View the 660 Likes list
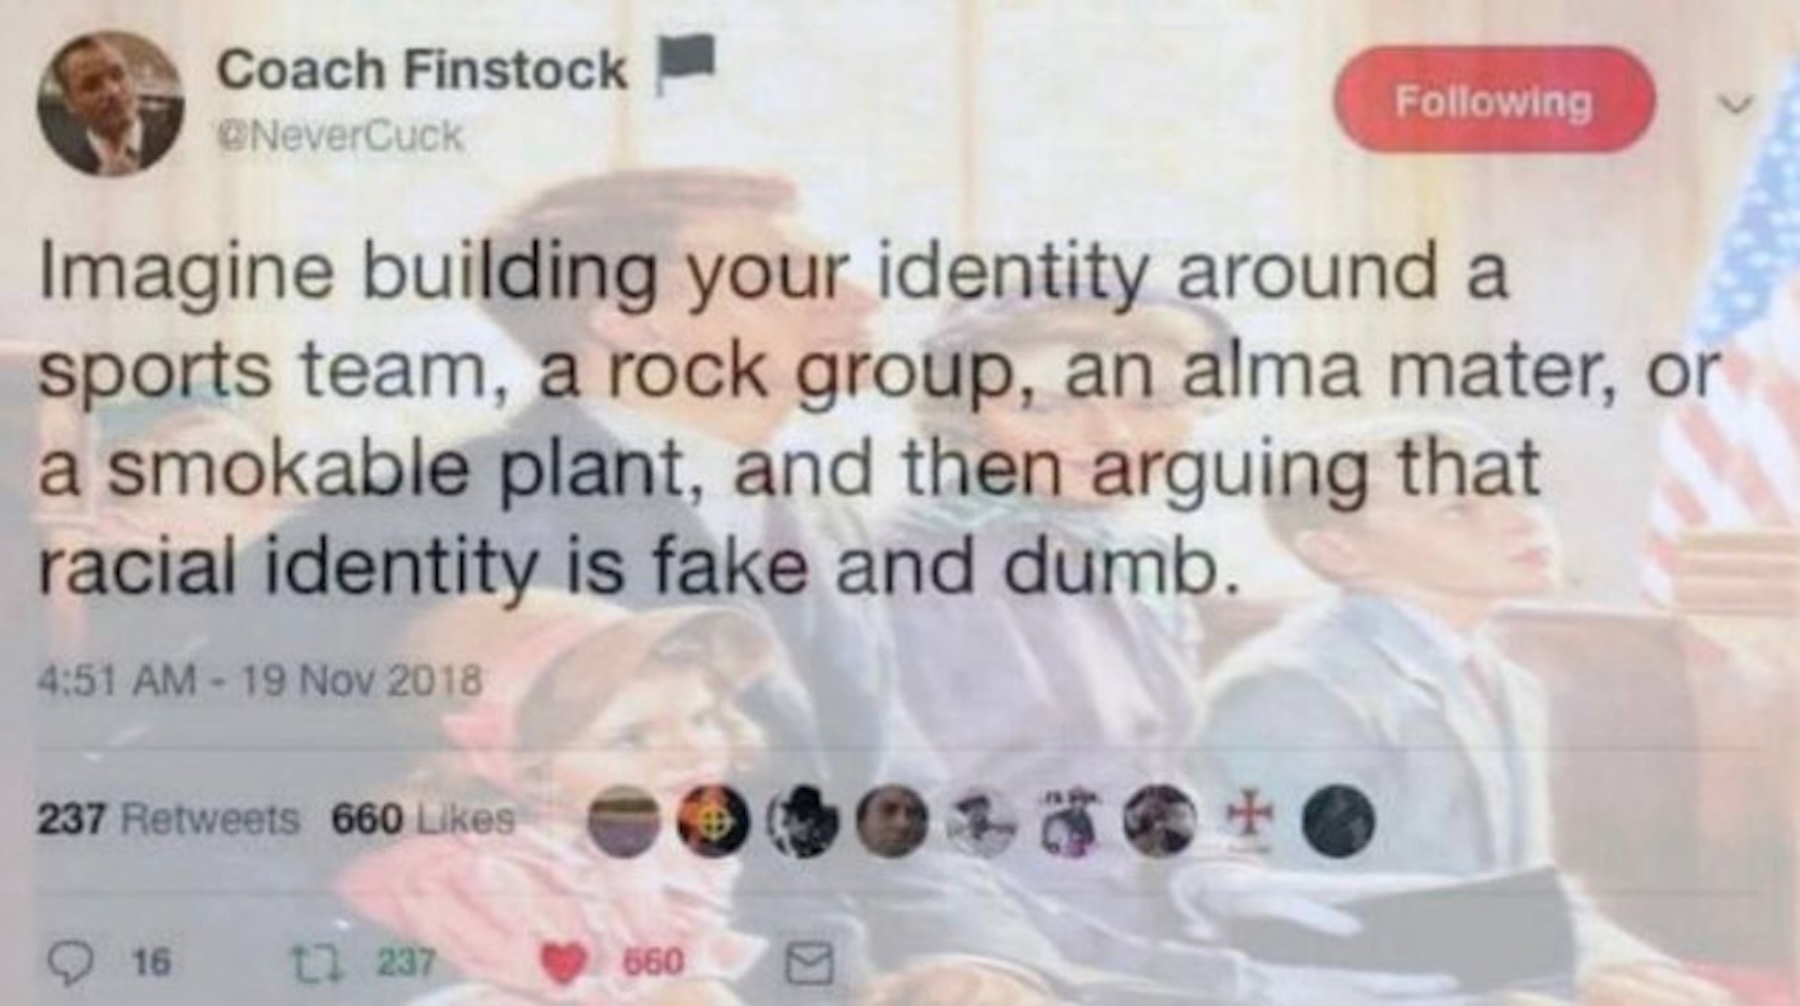The width and height of the screenshot is (1800, 1006). coord(423,820)
